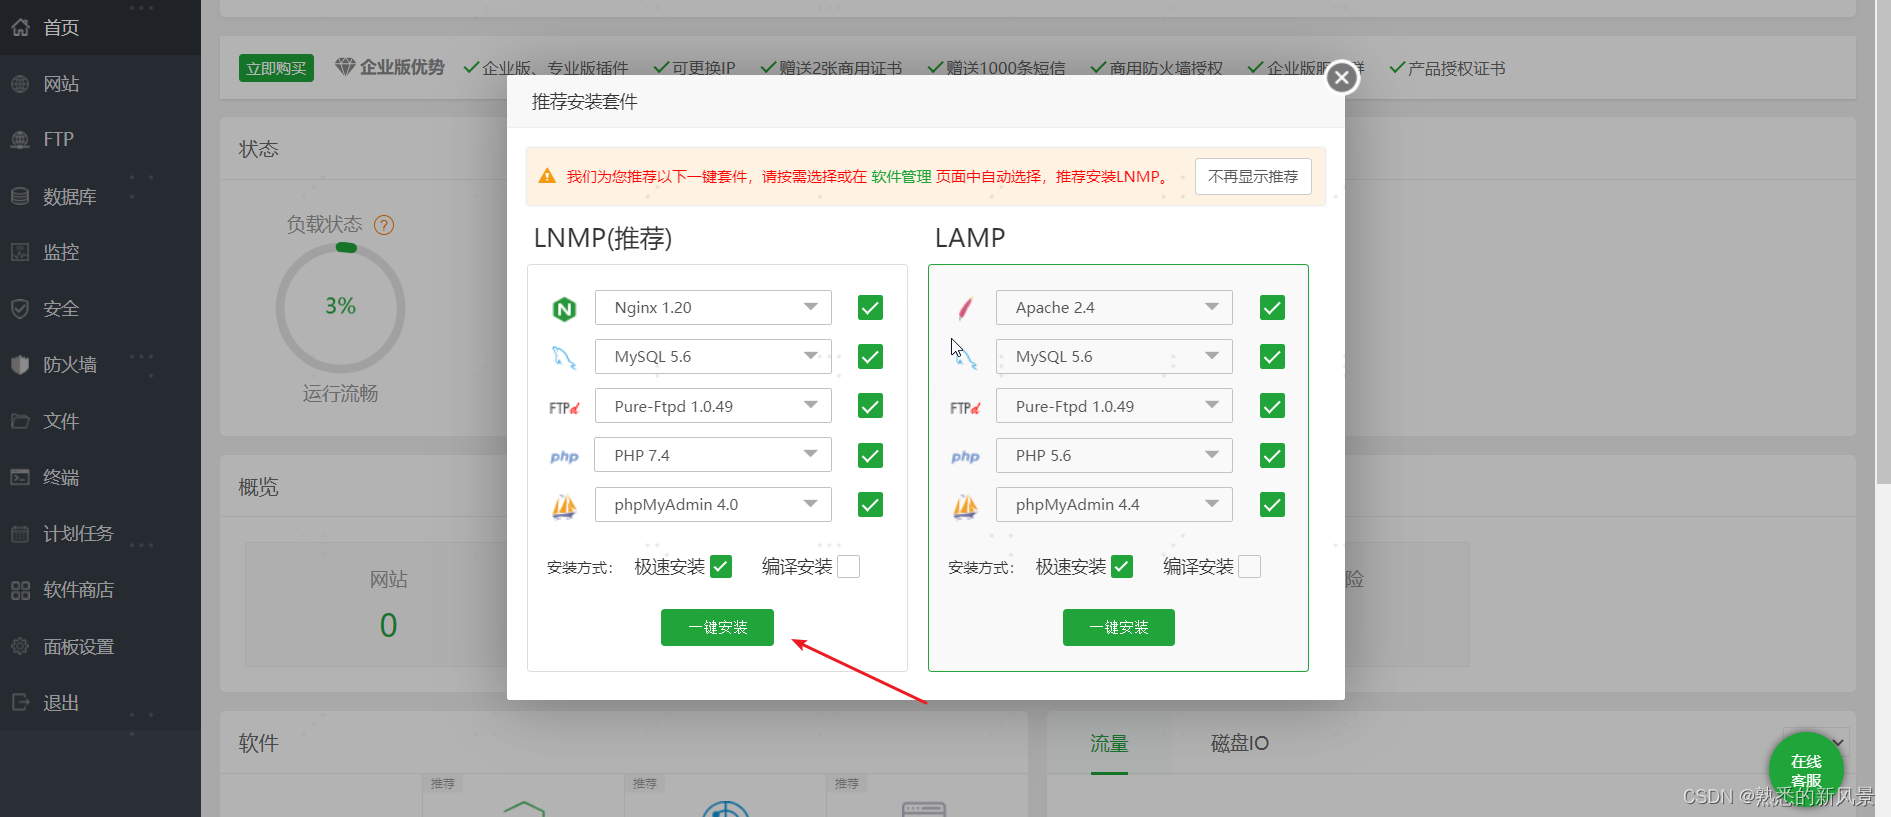This screenshot has width=1891, height=817.
Task: Click the website count 0 value
Action: [388, 625]
